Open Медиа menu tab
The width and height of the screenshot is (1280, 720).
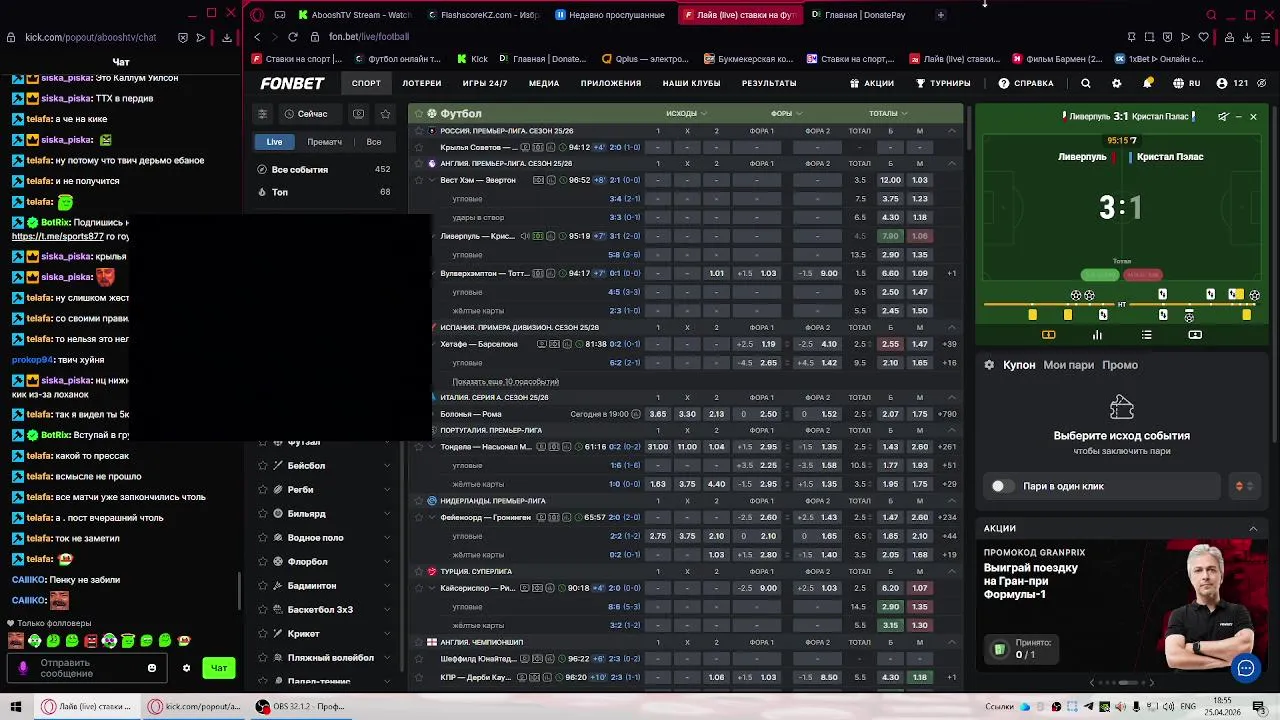pos(544,84)
